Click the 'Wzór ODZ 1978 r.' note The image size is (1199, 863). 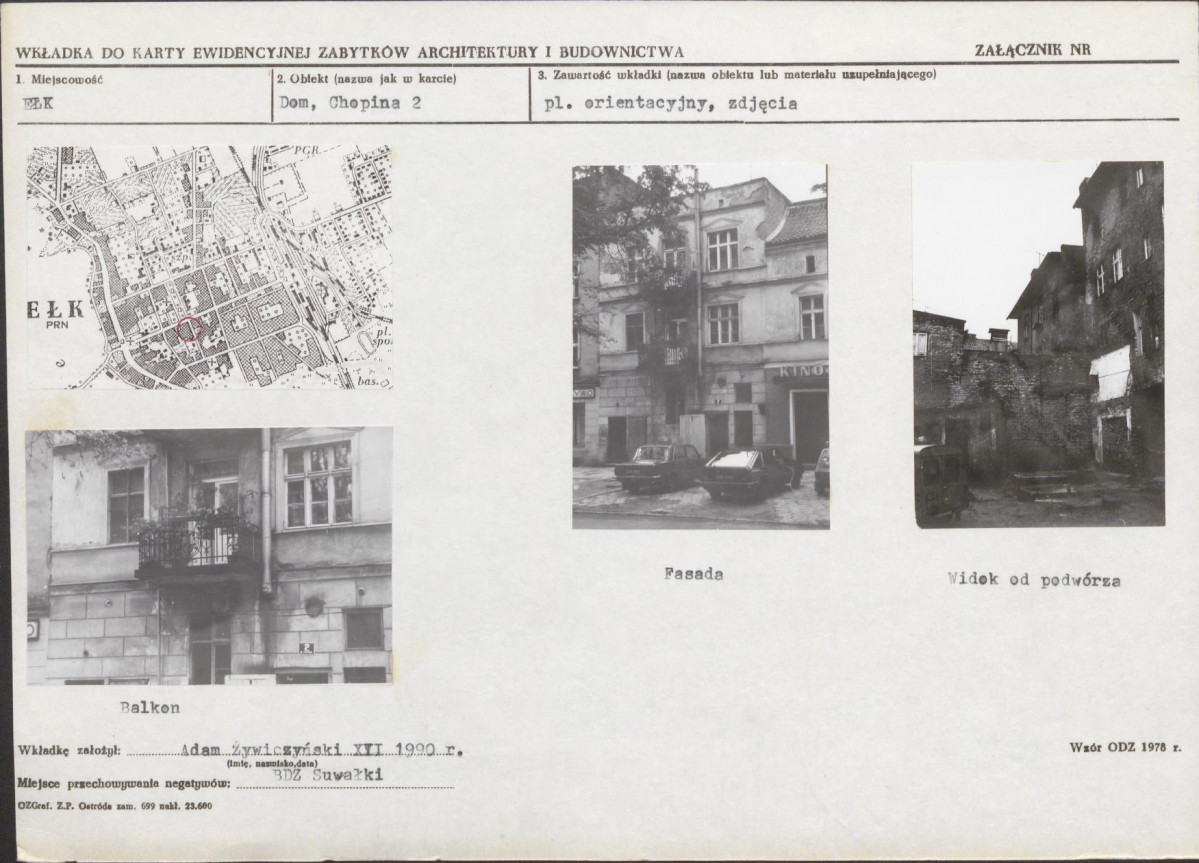click(1124, 748)
